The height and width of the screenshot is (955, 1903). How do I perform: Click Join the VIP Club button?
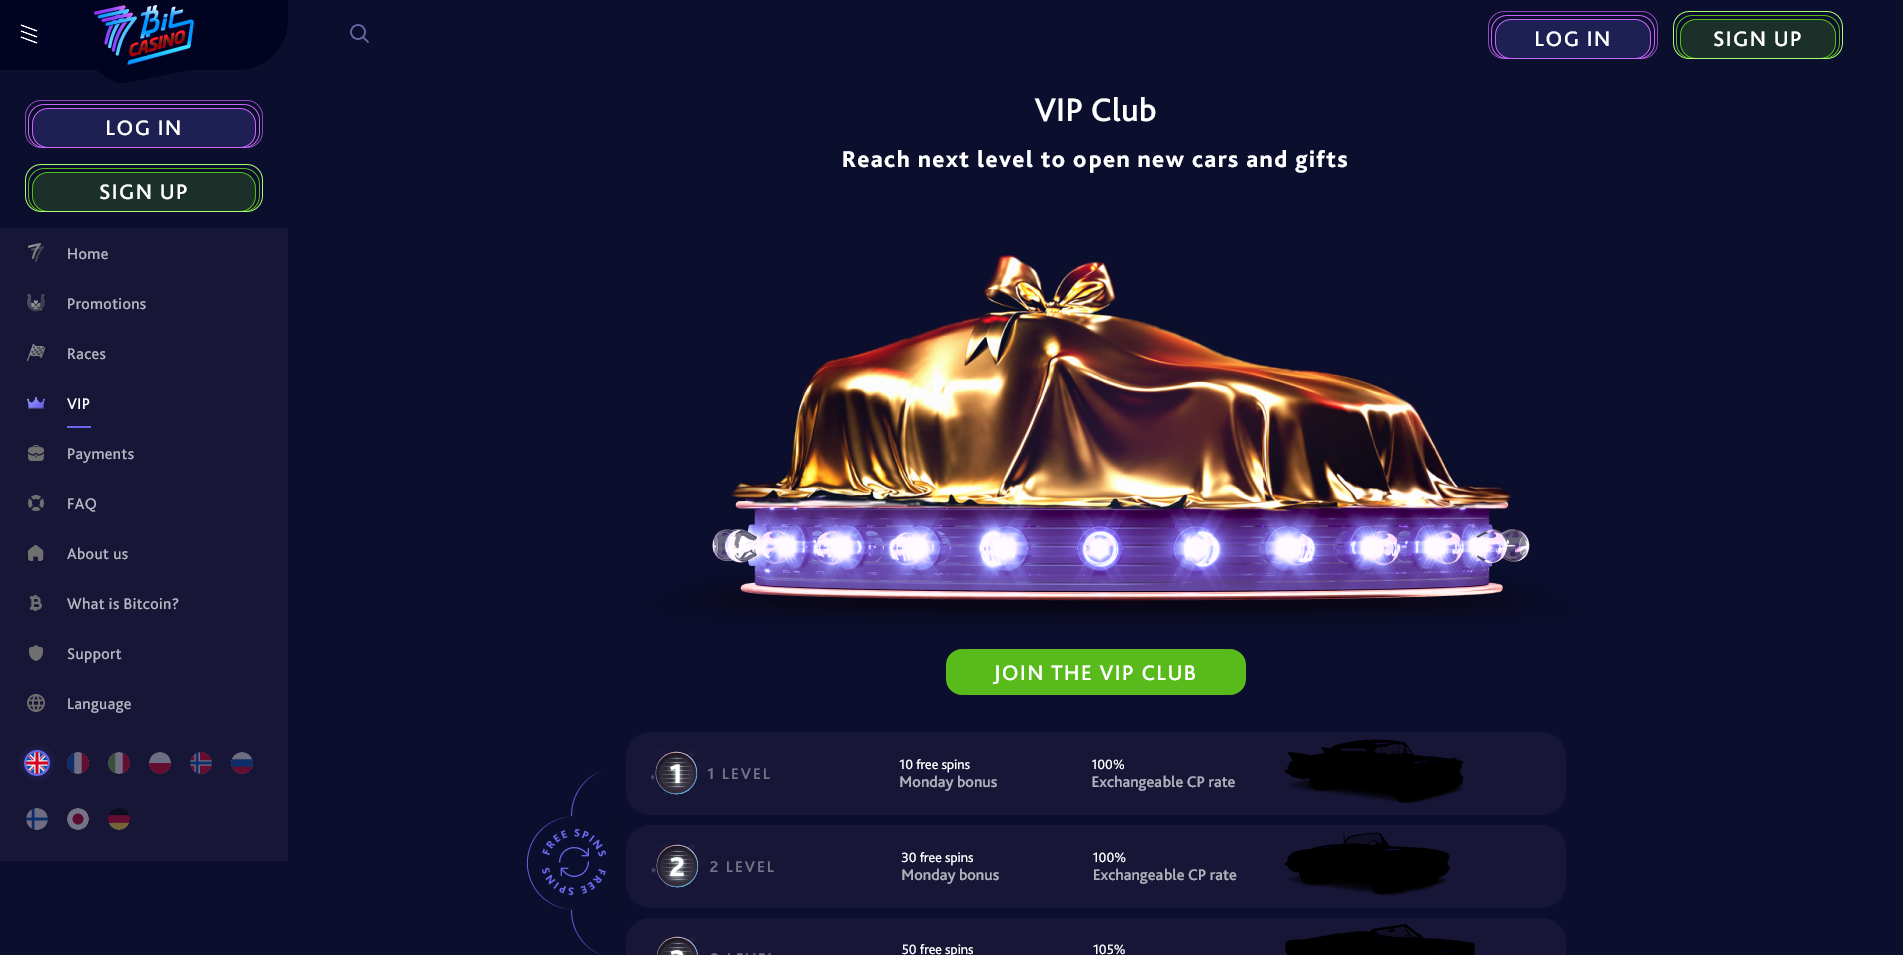click(1095, 672)
